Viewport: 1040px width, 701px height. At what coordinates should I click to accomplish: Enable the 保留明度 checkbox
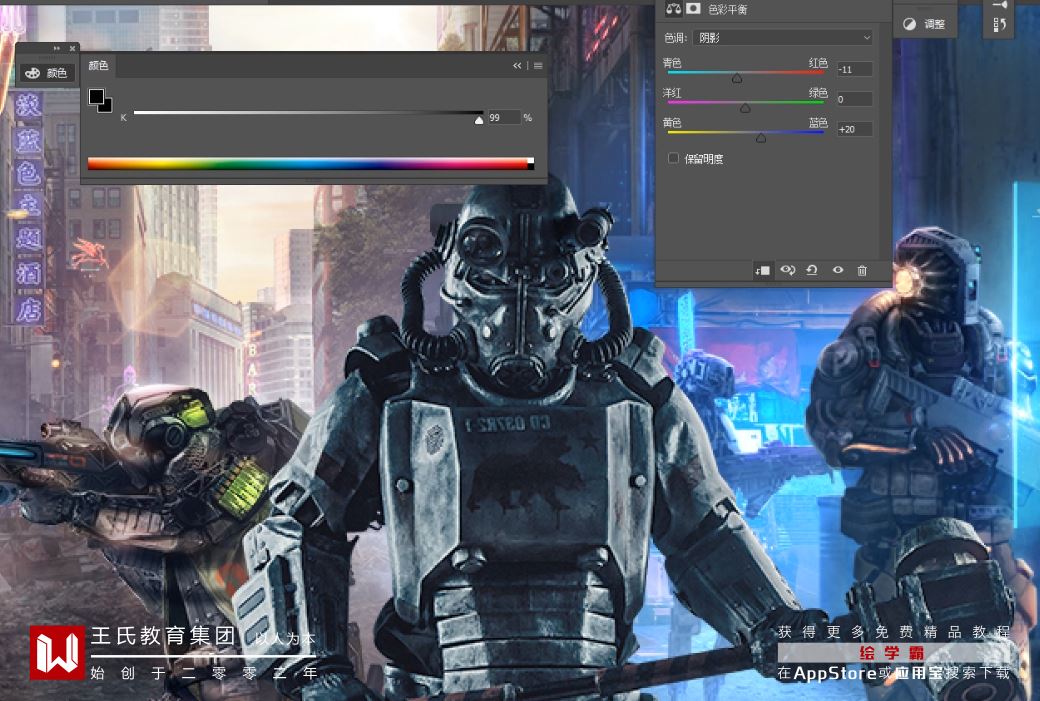pyautogui.click(x=673, y=158)
